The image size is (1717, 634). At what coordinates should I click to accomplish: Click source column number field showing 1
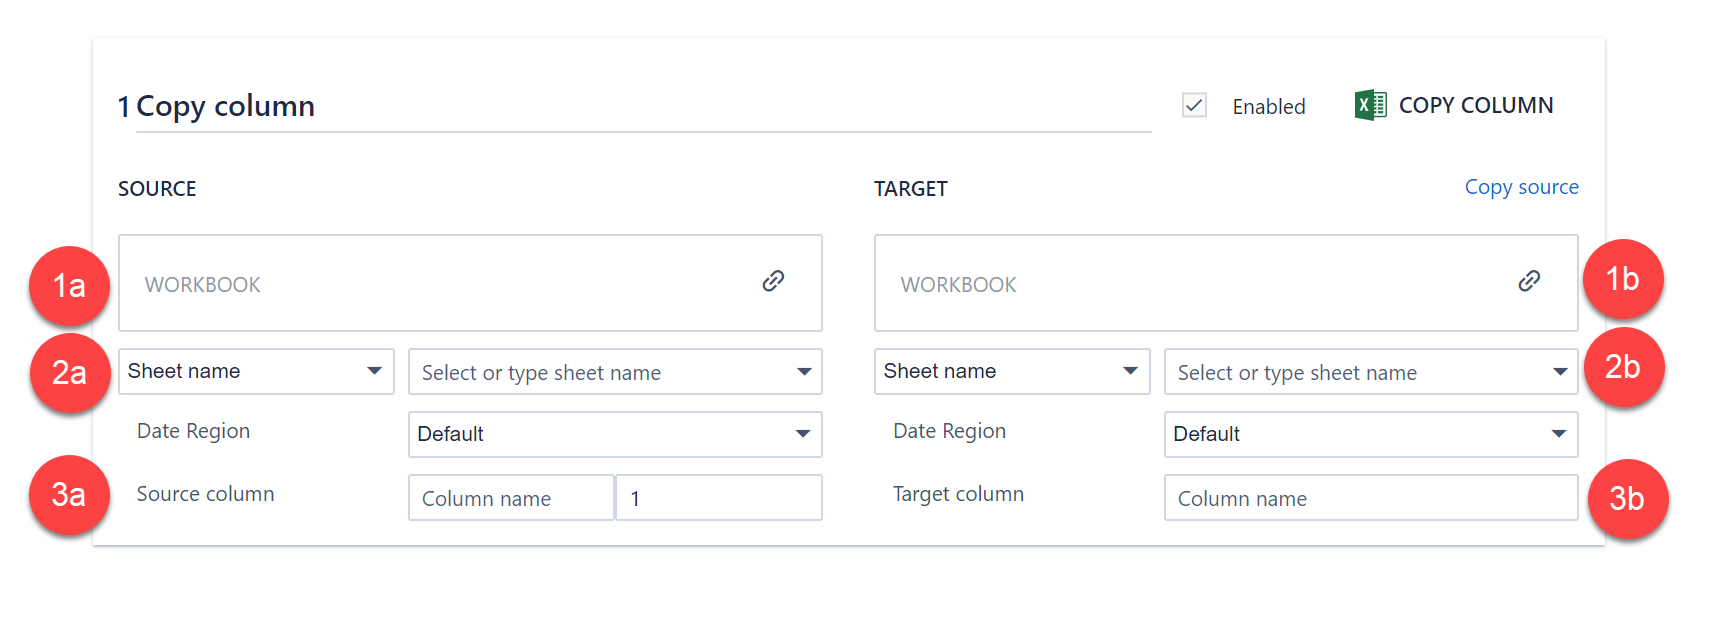click(718, 498)
